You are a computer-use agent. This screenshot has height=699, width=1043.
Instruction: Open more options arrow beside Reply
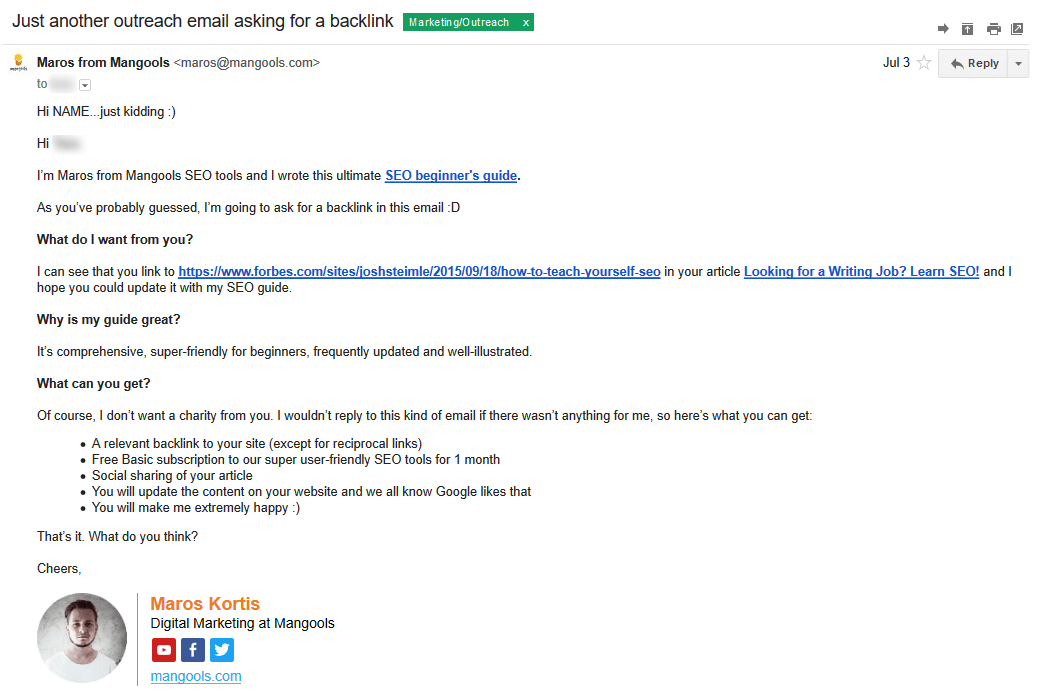point(1018,64)
